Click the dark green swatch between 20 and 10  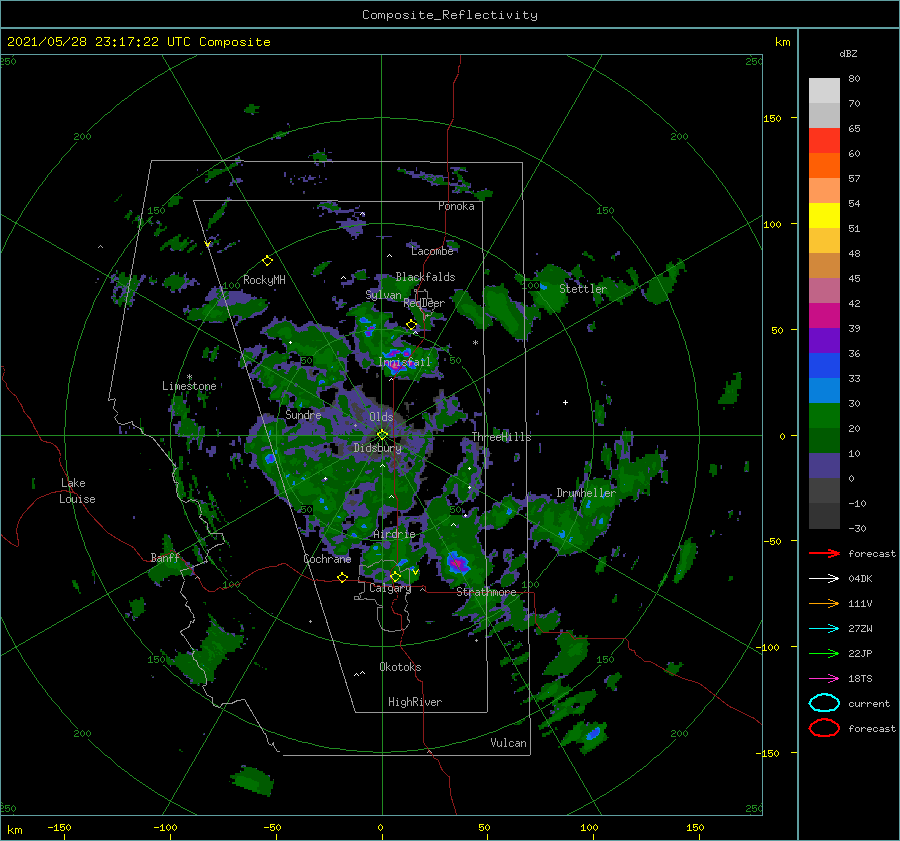click(x=824, y=440)
